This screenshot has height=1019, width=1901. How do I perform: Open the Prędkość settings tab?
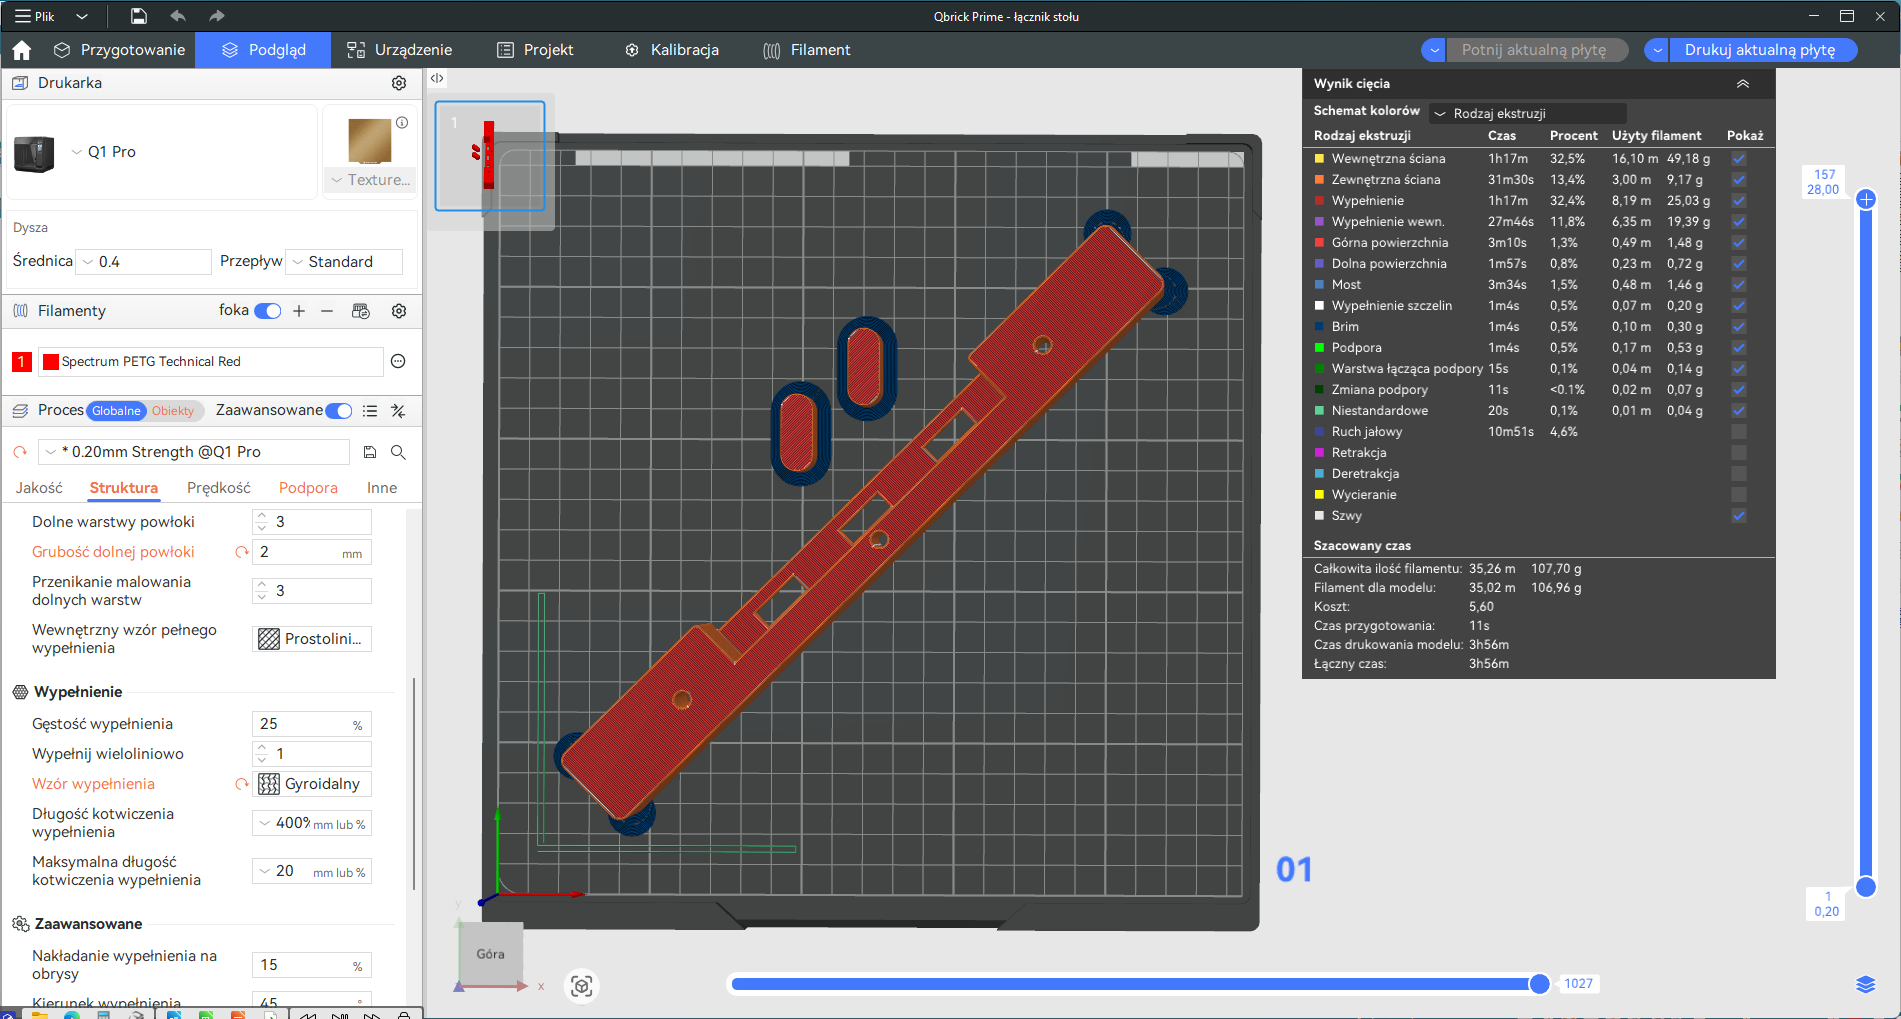(219, 488)
